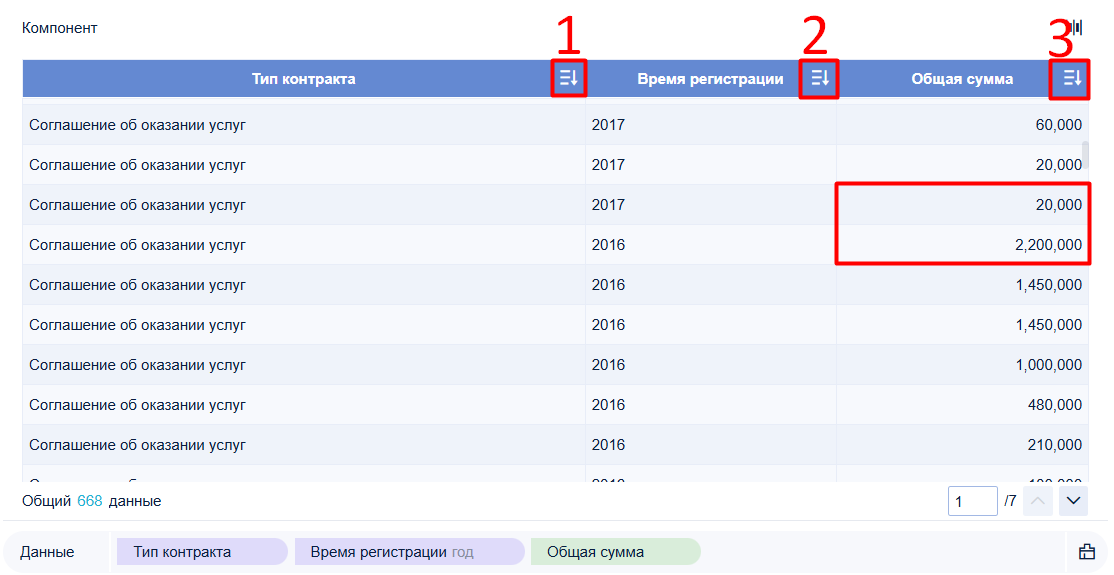1114x575 pixels.
Task: Click the Тип контракта column header
Action: point(303,78)
